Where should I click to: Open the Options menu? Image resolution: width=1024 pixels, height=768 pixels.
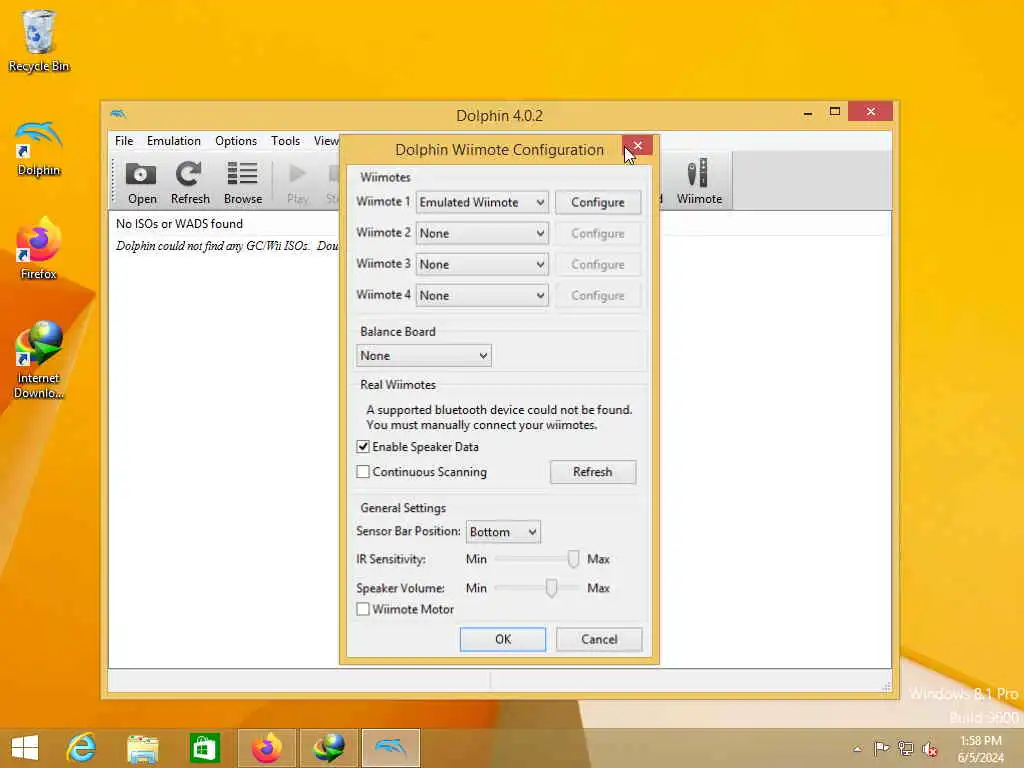[x=236, y=140]
